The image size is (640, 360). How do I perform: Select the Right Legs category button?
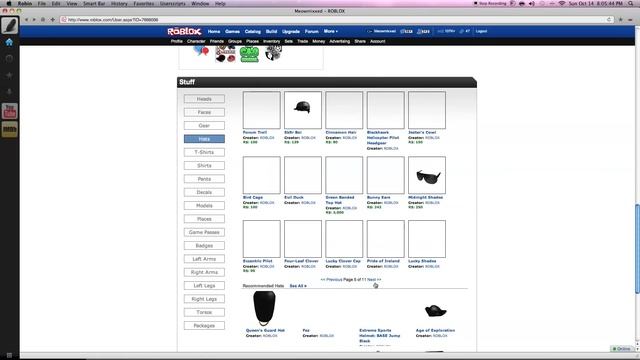click(204, 299)
